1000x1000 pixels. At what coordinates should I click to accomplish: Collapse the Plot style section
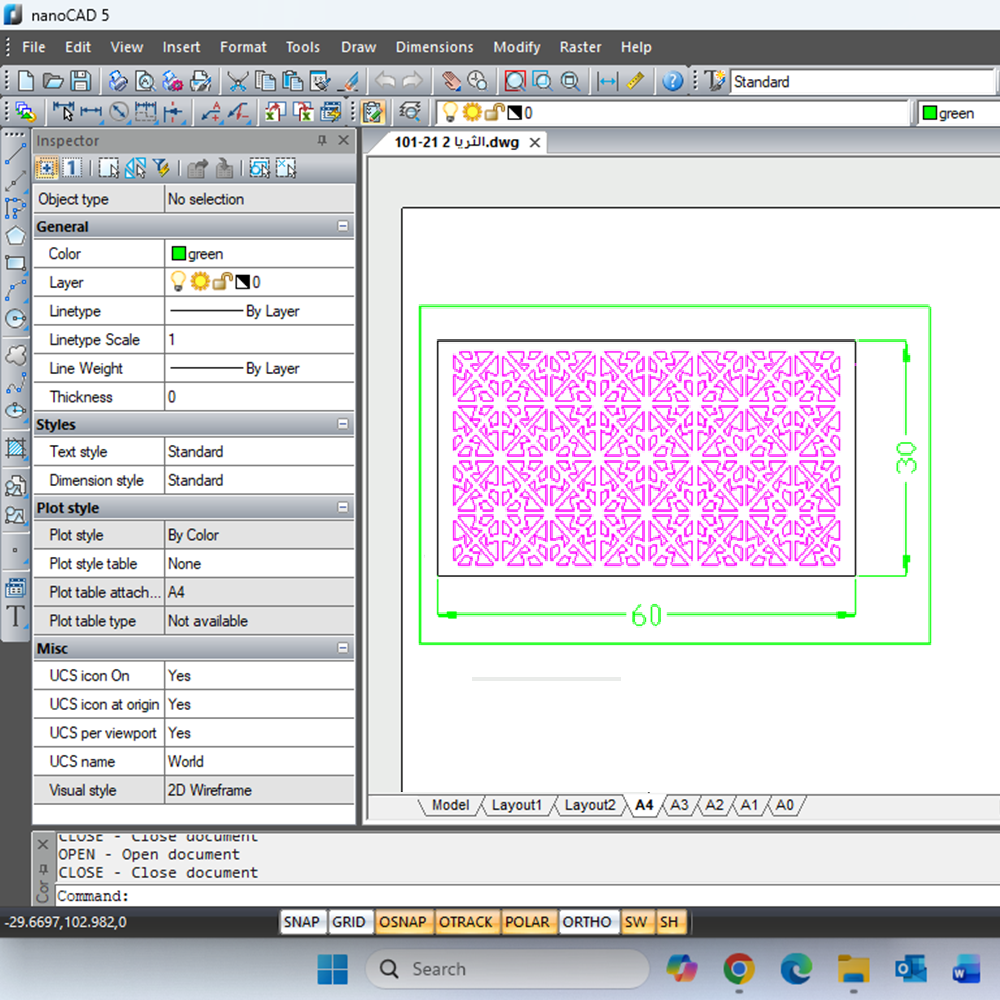343,508
